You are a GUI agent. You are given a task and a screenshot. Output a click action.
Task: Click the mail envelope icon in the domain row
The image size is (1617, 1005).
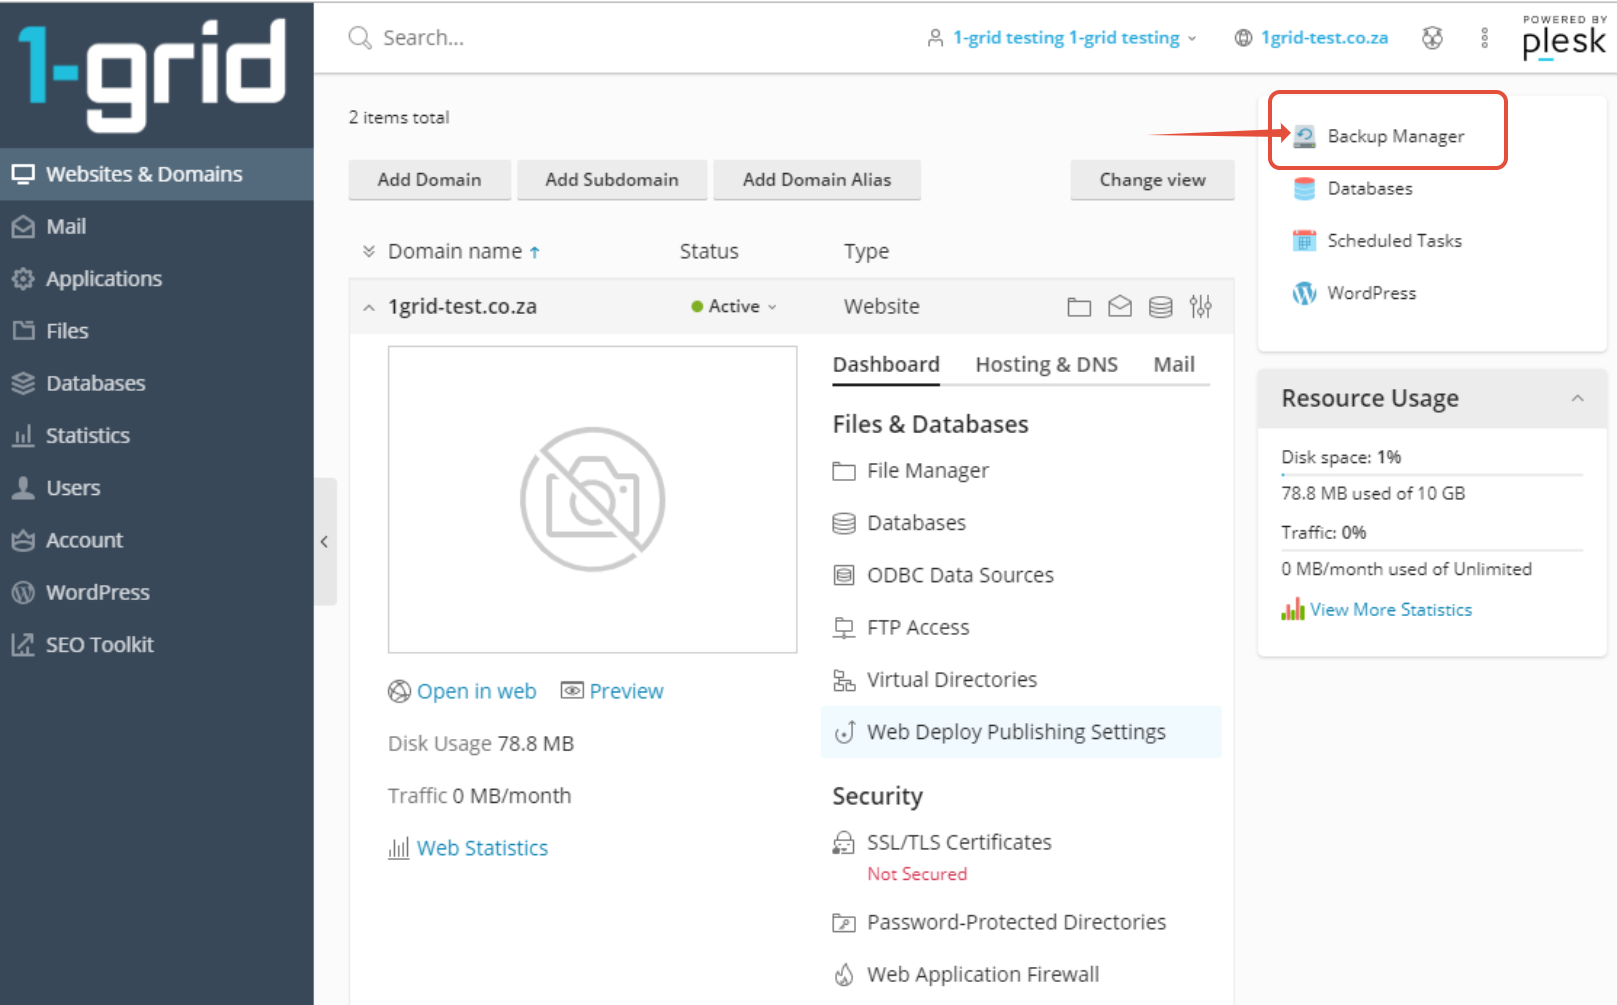pyautogui.click(x=1120, y=307)
